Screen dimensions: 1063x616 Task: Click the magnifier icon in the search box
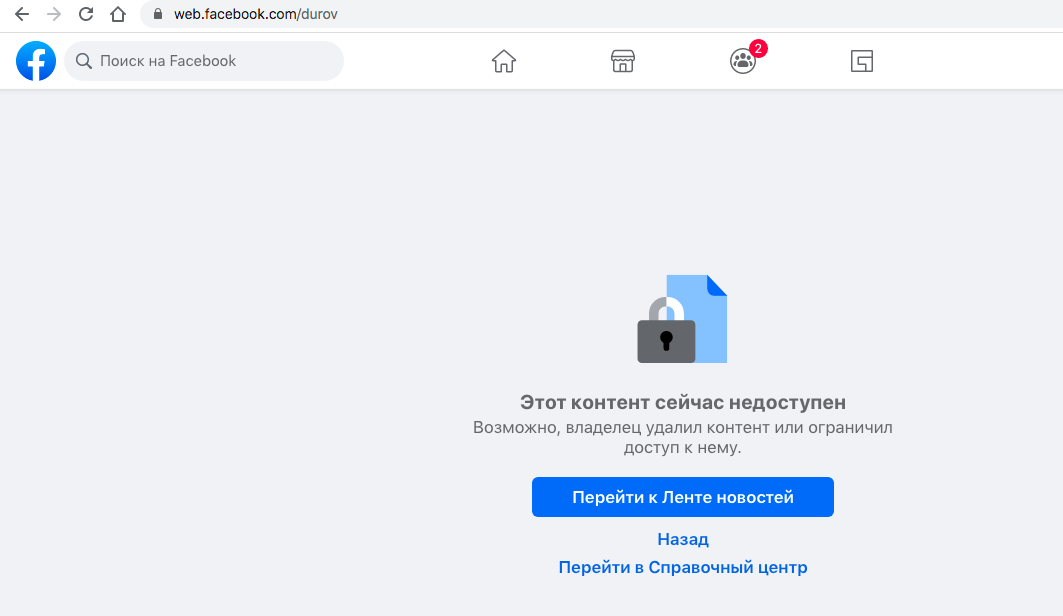(x=84, y=61)
